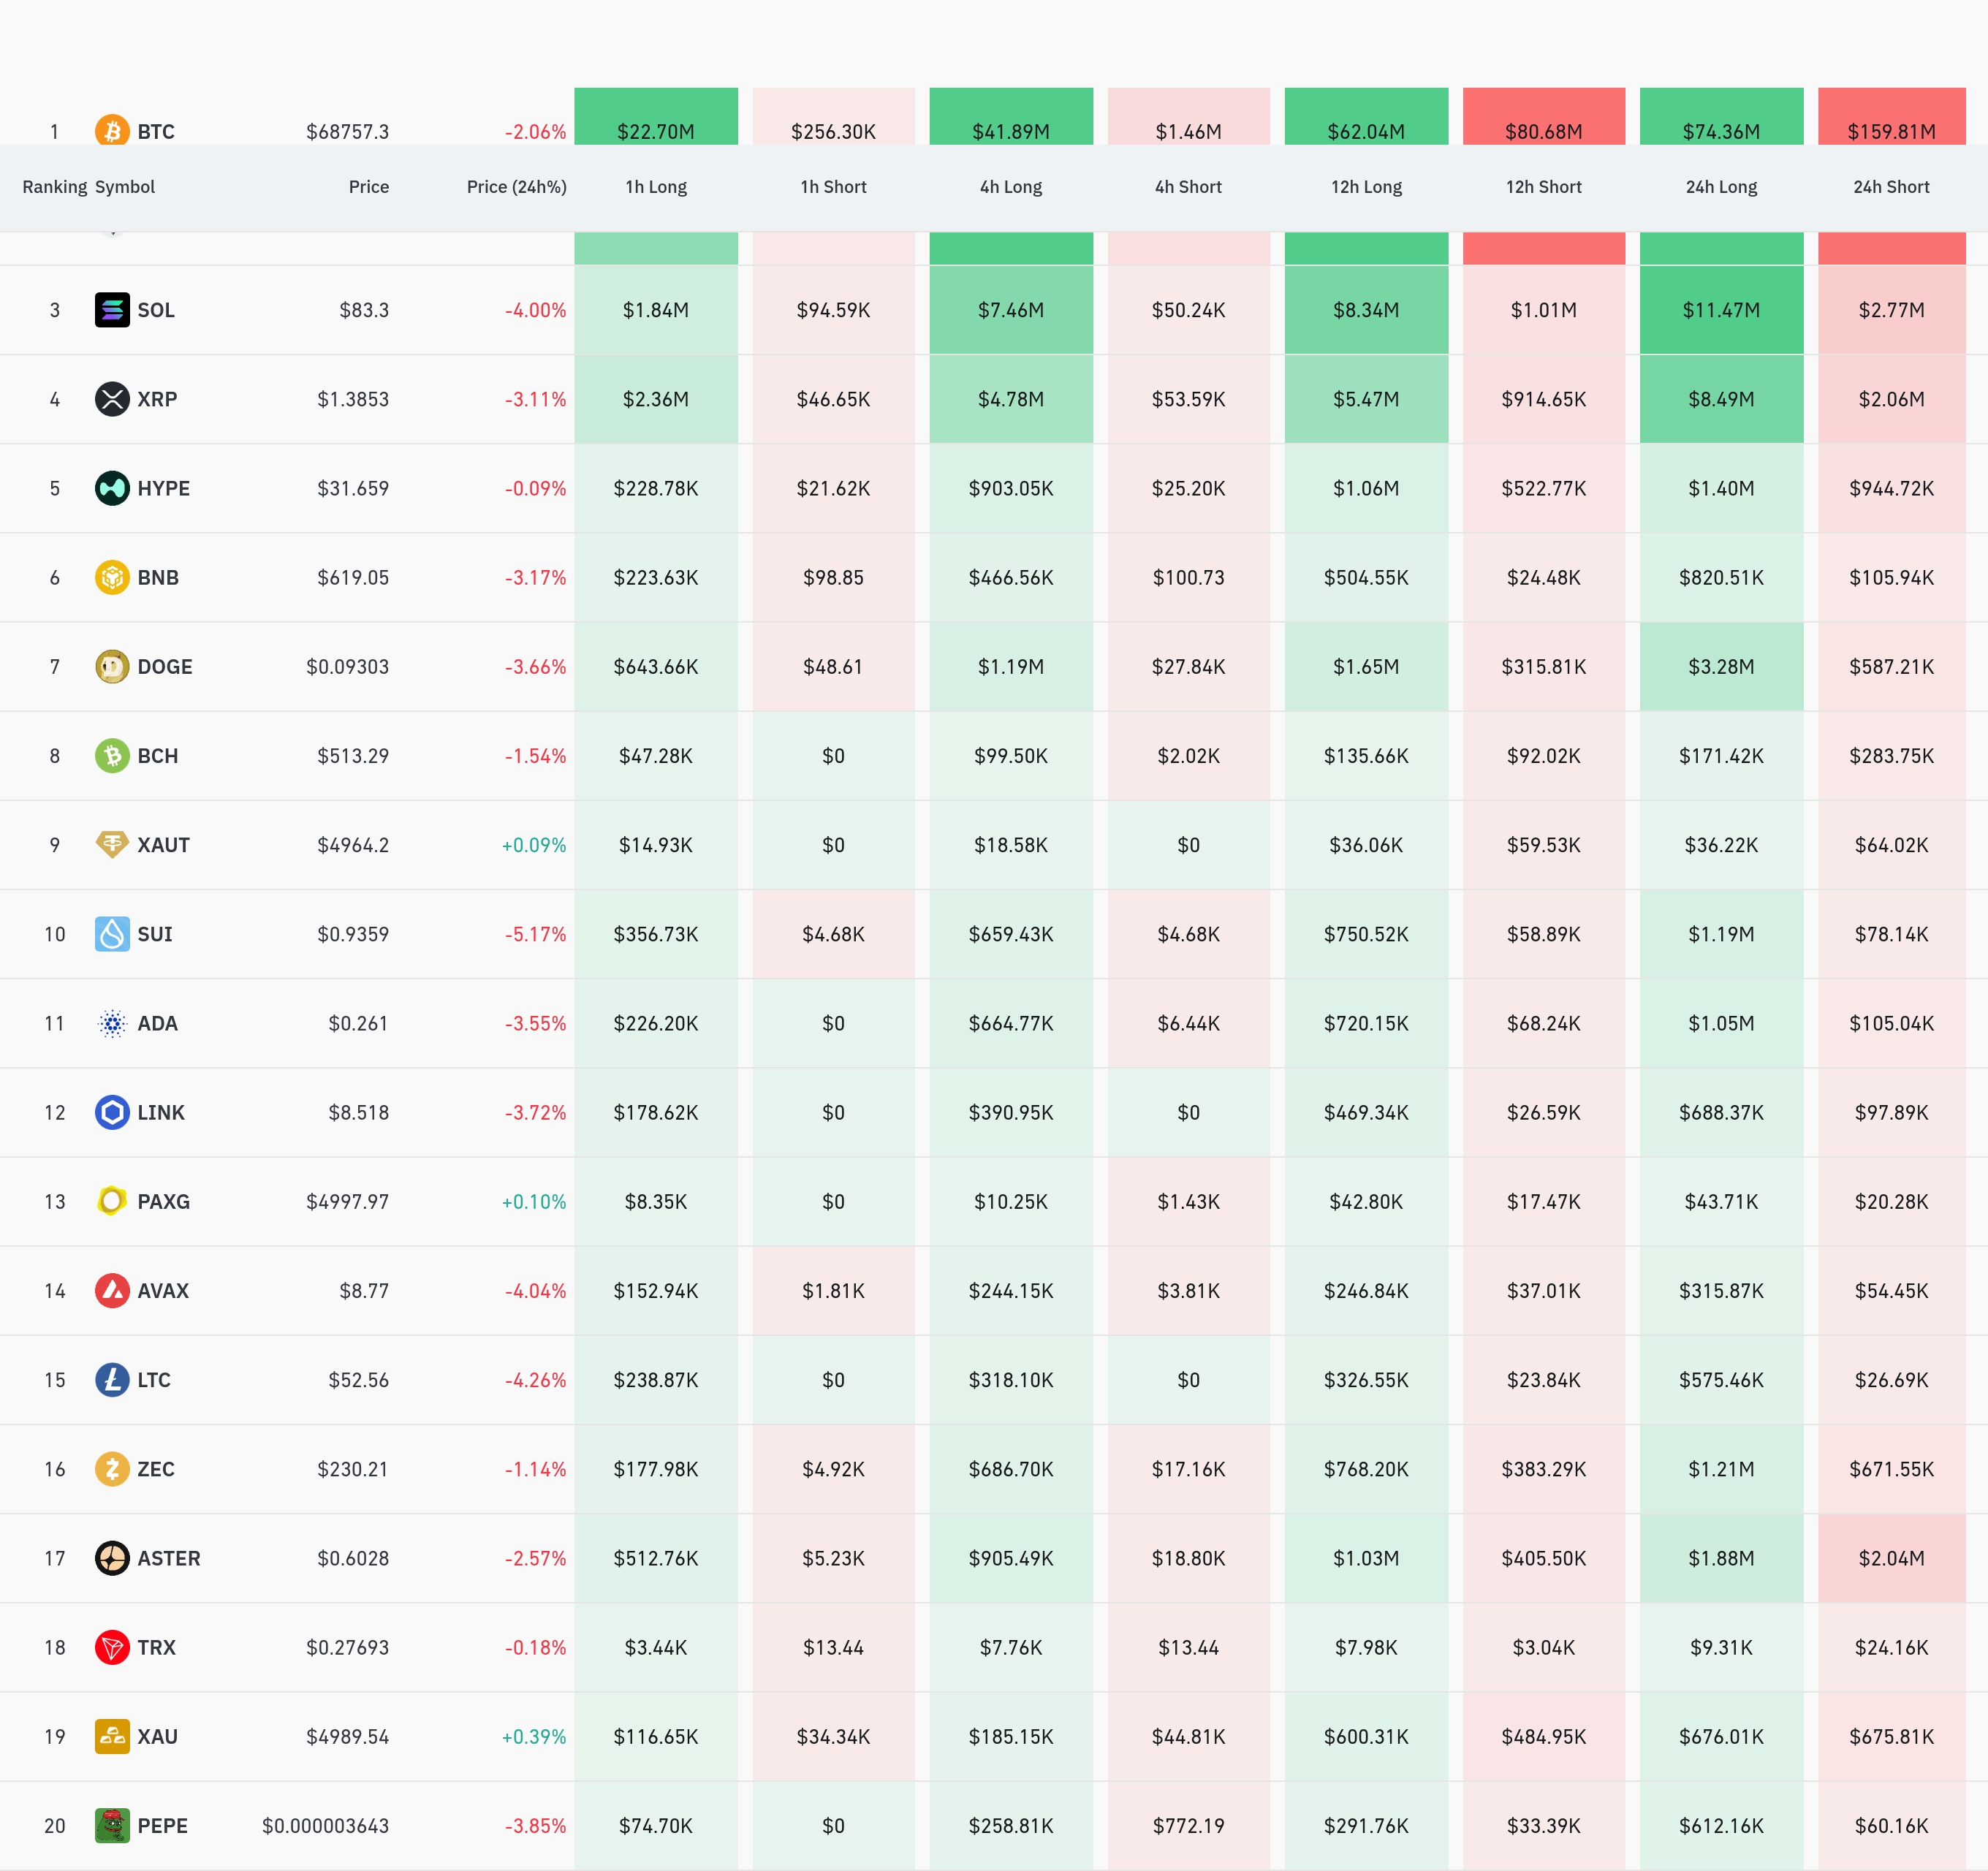The height and width of the screenshot is (1871, 1988).
Task: Click the Avalanche AVAX icon
Action: tap(112, 1290)
